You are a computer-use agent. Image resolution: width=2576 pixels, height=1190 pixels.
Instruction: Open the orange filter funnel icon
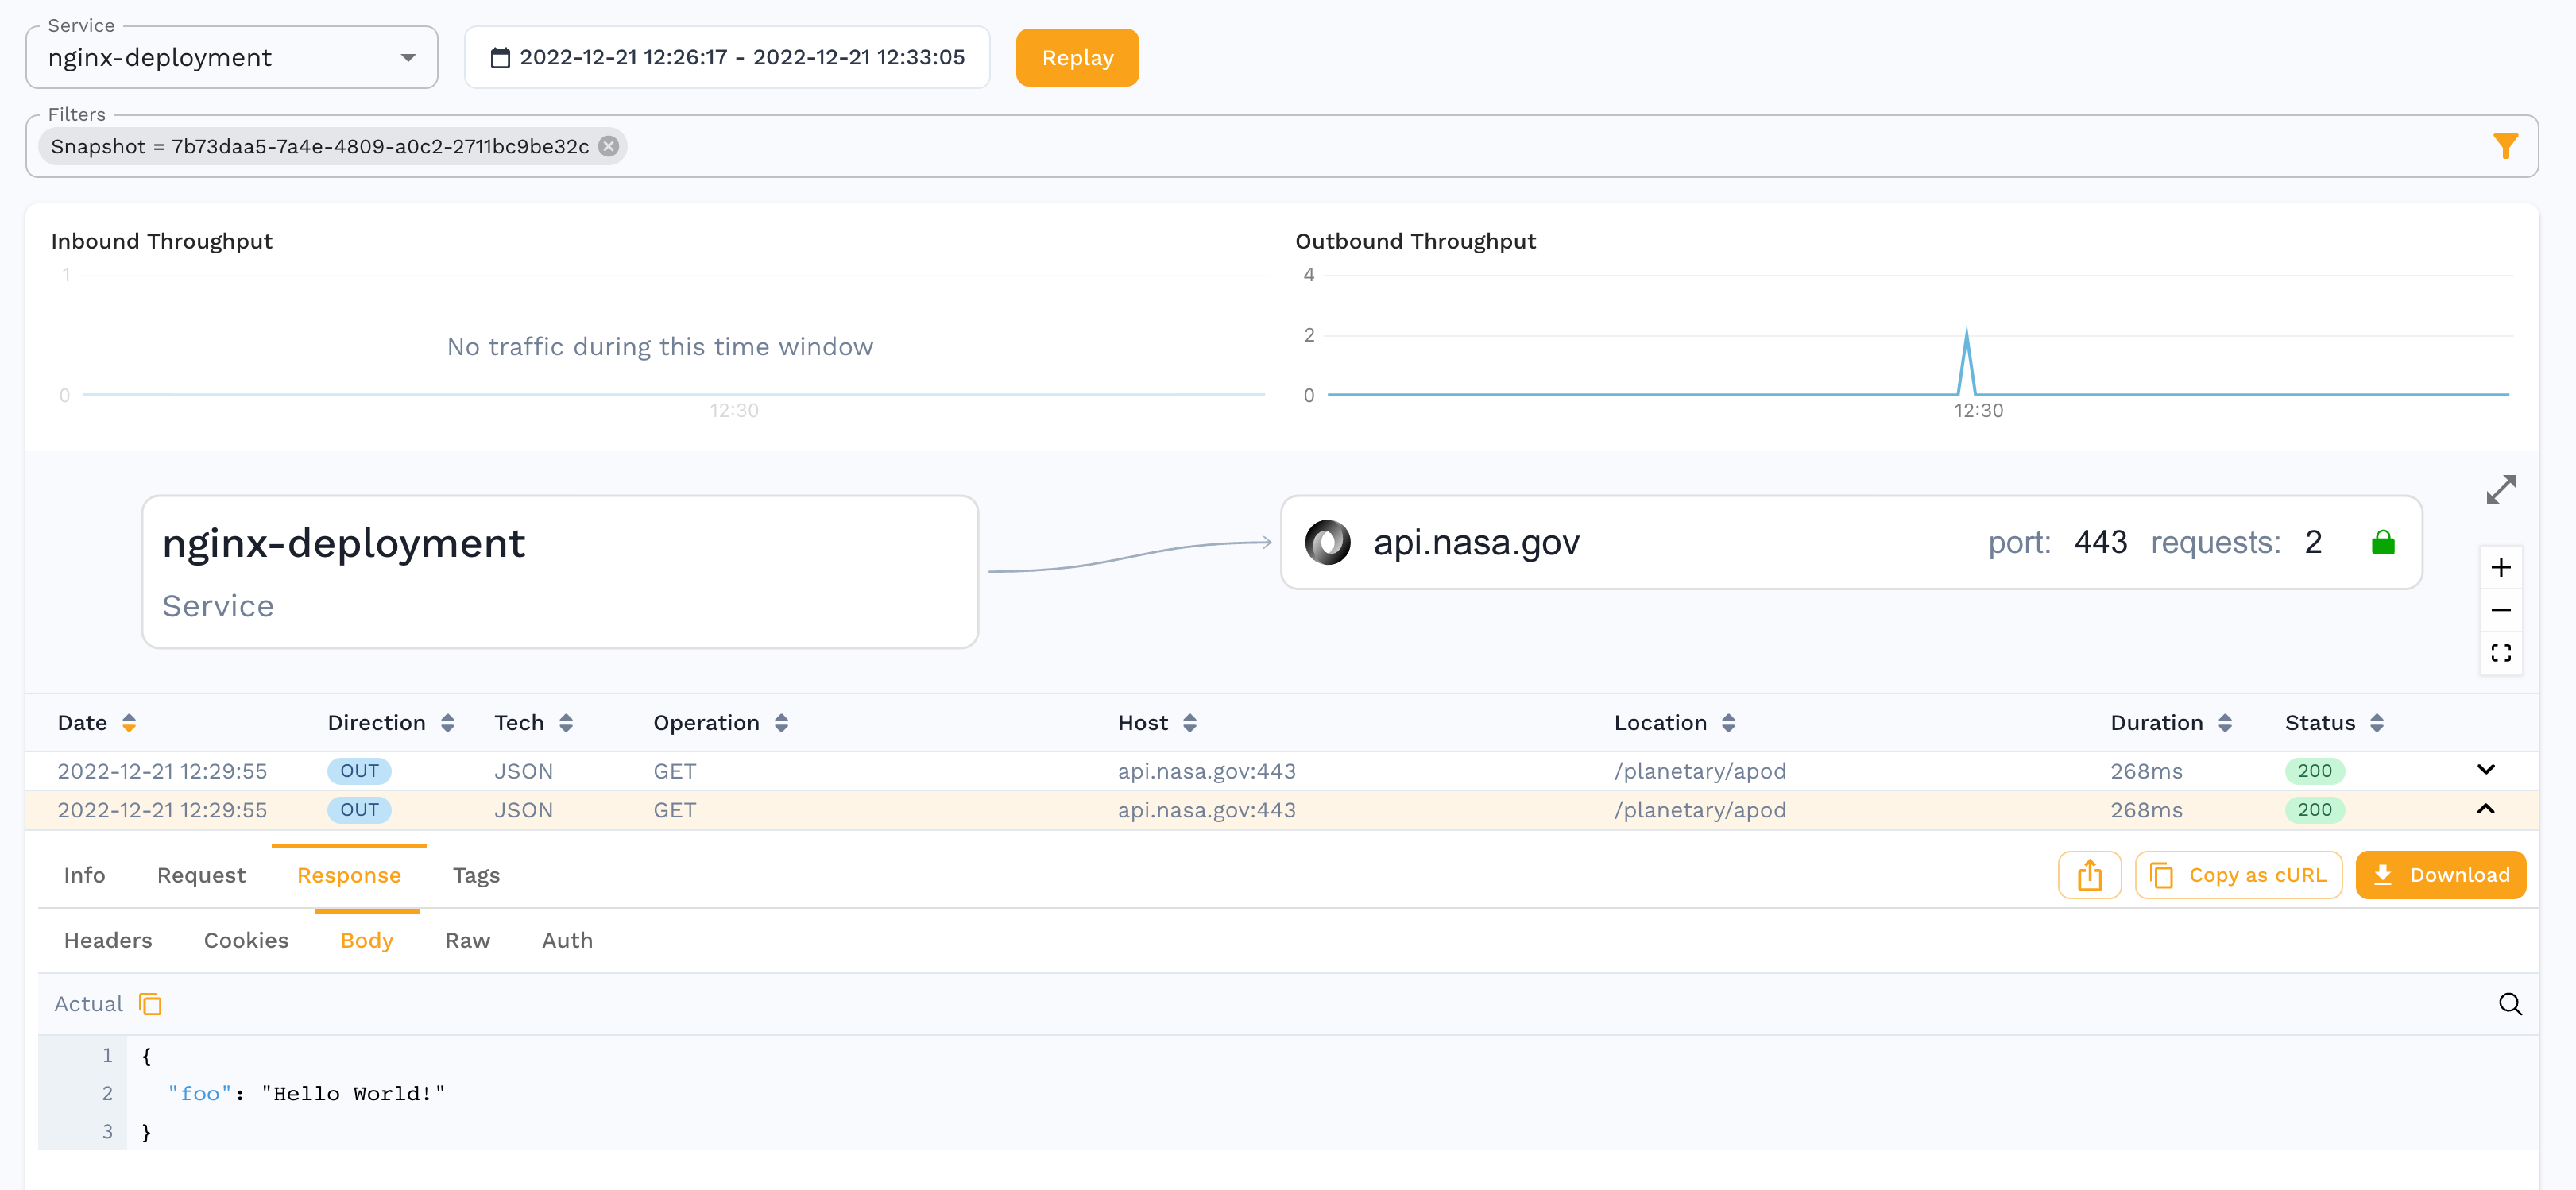(x=2505, y=146)
